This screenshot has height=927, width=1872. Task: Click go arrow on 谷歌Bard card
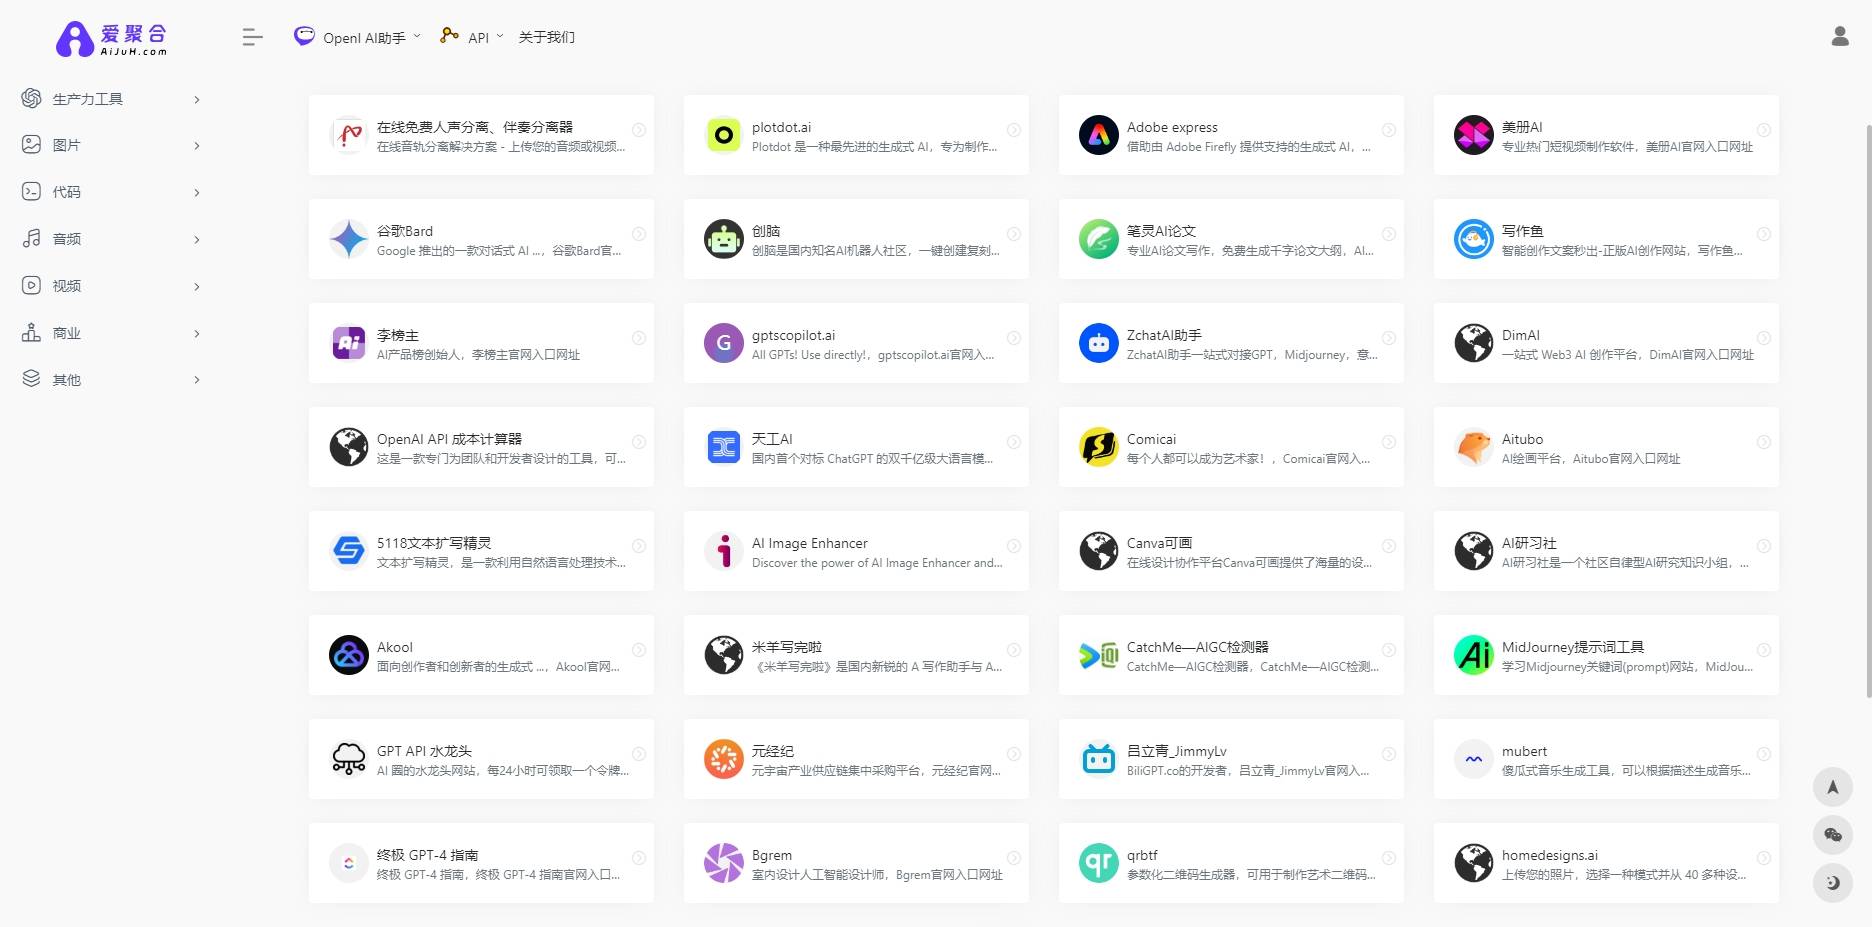[x=638, y=234]
